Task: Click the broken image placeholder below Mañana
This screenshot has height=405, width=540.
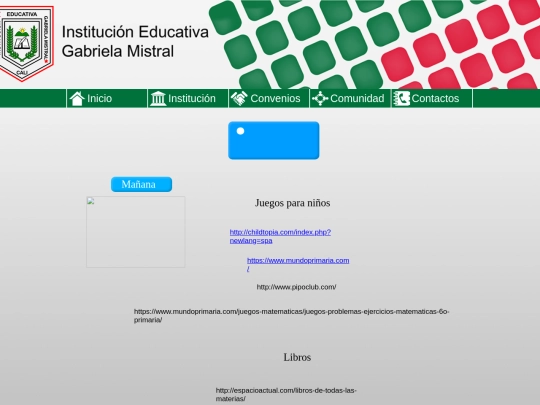Action: coord(136,232)
